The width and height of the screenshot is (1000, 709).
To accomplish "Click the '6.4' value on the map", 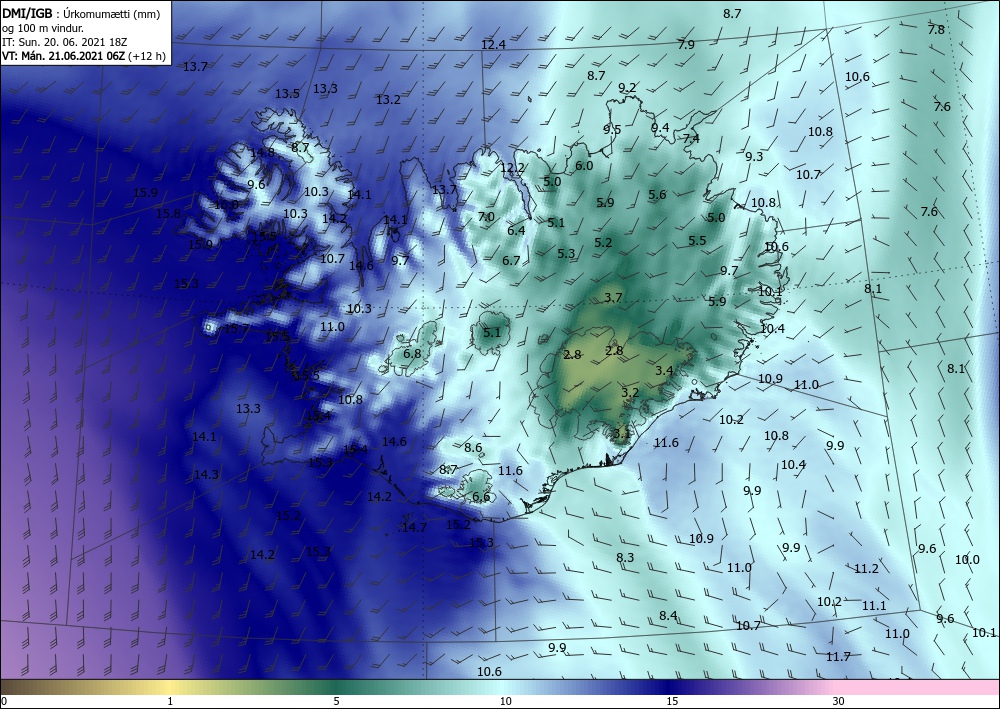I will pos(516,230).
